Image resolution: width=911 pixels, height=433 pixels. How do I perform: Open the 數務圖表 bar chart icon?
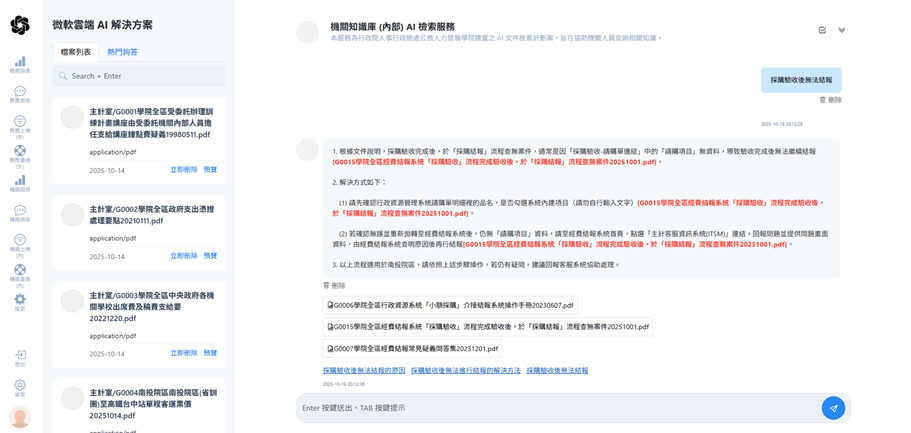click(20, 61)
